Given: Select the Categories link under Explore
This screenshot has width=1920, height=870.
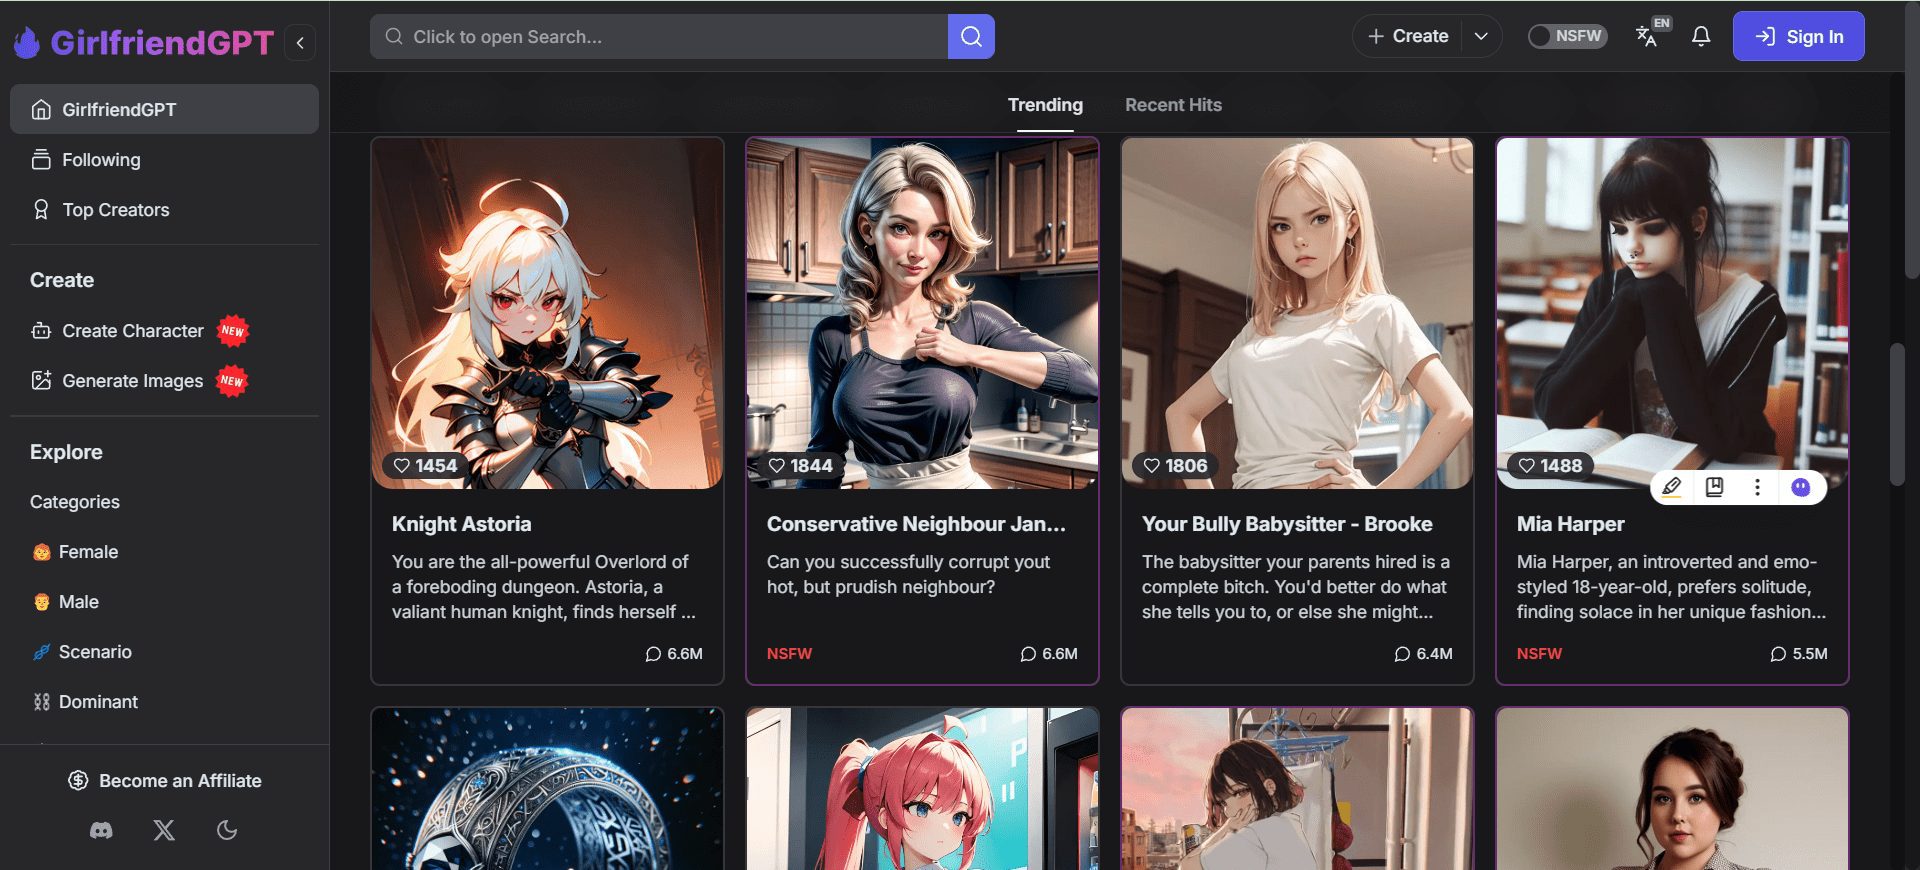Looking at the screenshot, I should point(75,501).
